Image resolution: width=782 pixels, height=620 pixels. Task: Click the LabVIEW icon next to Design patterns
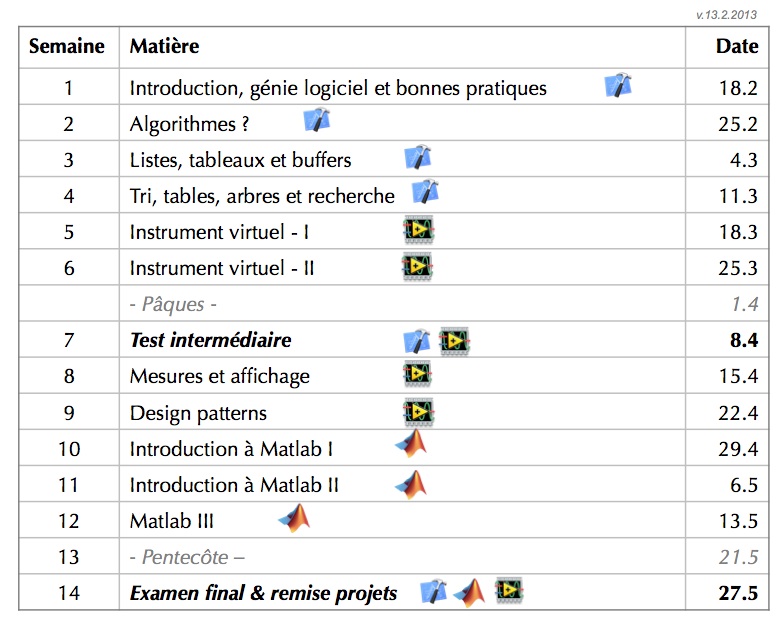[x=417, y=411]
